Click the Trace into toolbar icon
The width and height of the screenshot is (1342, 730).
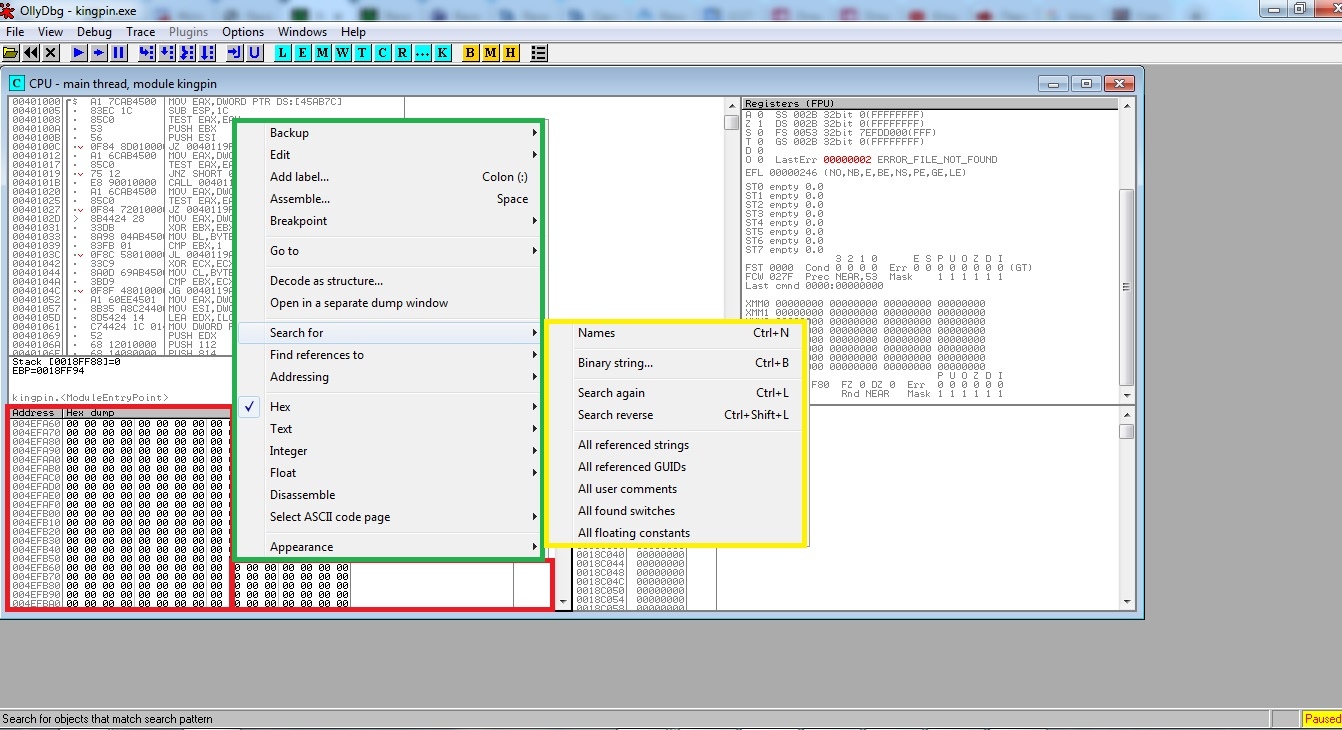186,52
